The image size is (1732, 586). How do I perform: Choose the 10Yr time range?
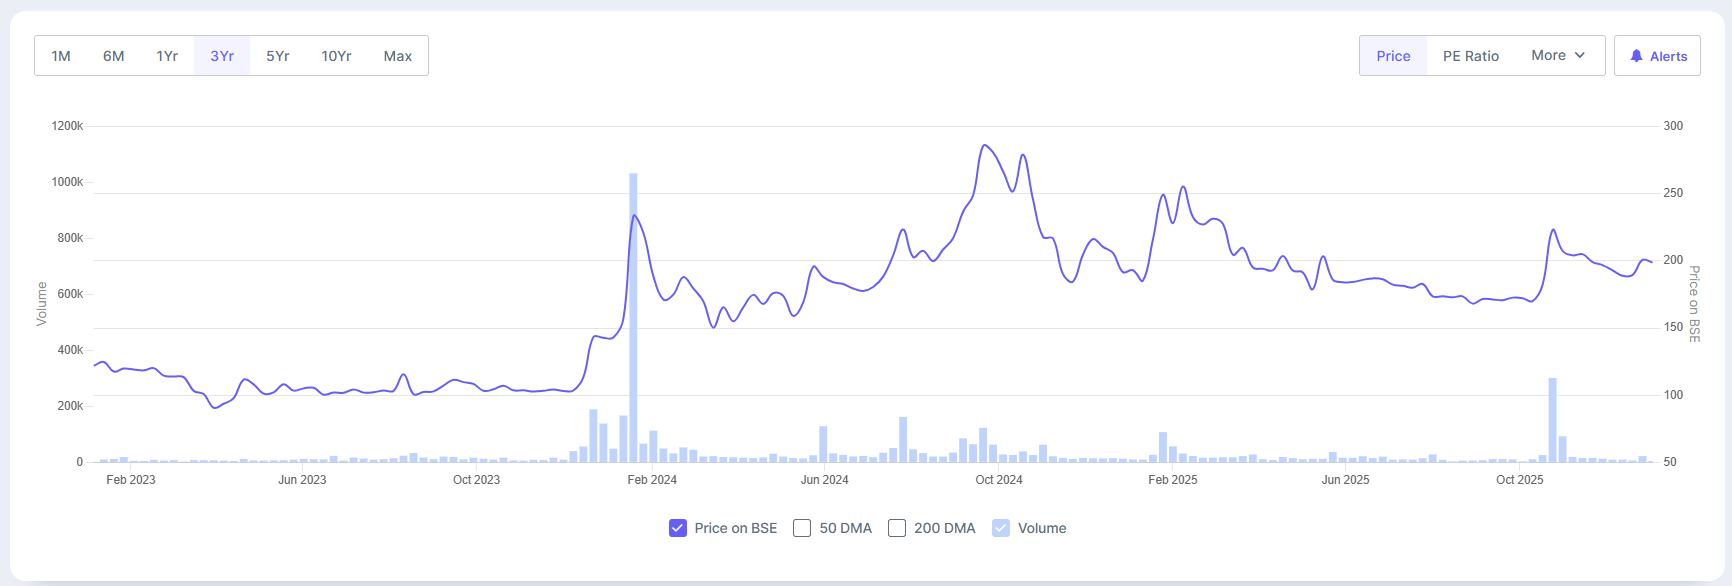tap(336, 56)
